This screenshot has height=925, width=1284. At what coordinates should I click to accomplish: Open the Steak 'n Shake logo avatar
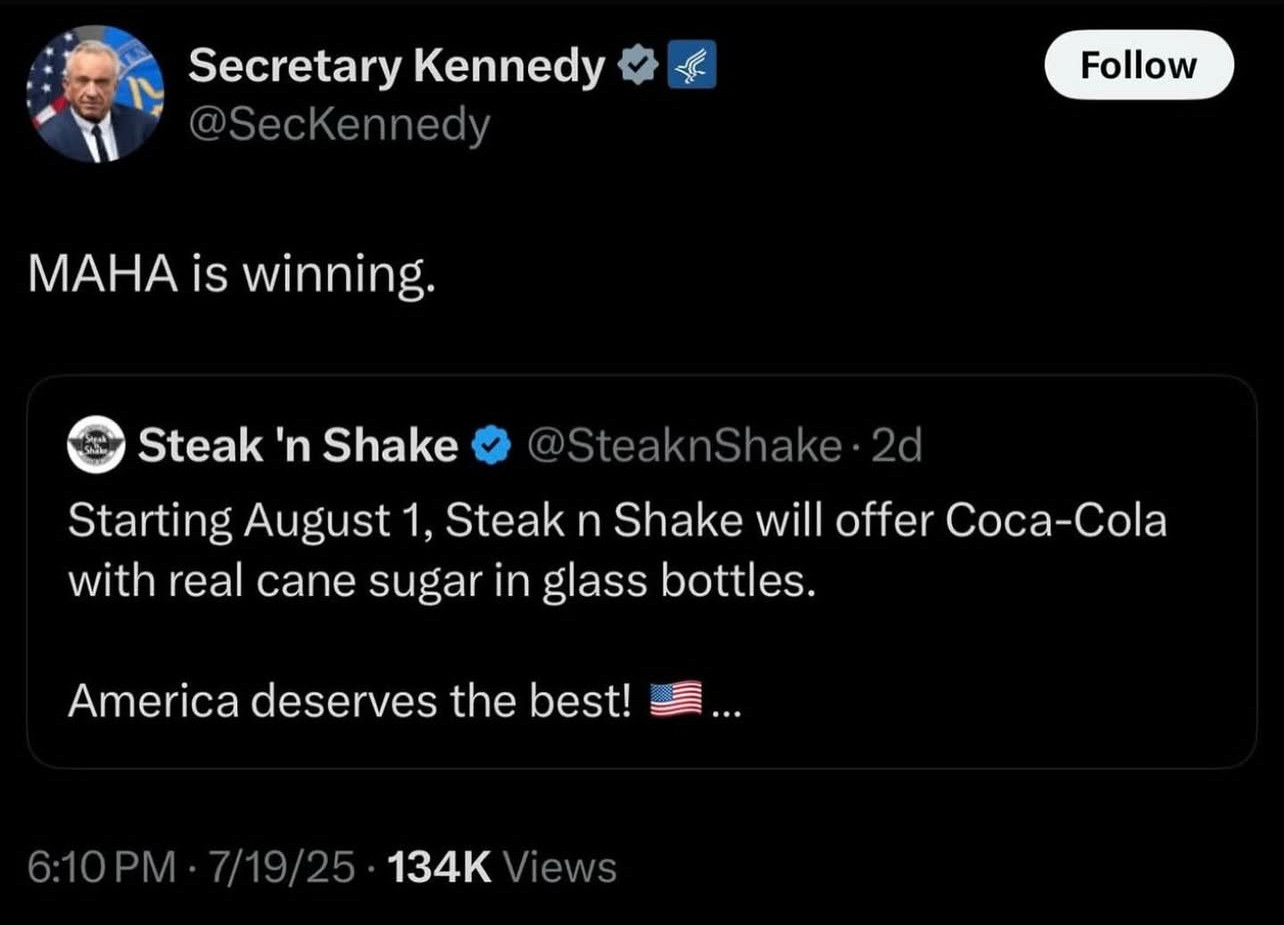tap(95, 446)
